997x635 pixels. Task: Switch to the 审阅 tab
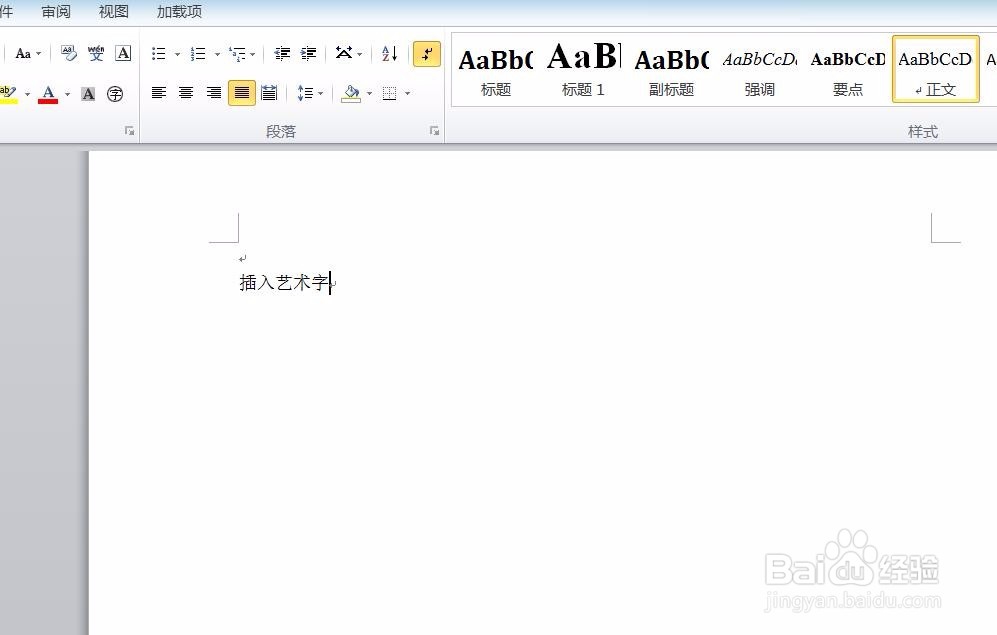(x=56, y=11)
